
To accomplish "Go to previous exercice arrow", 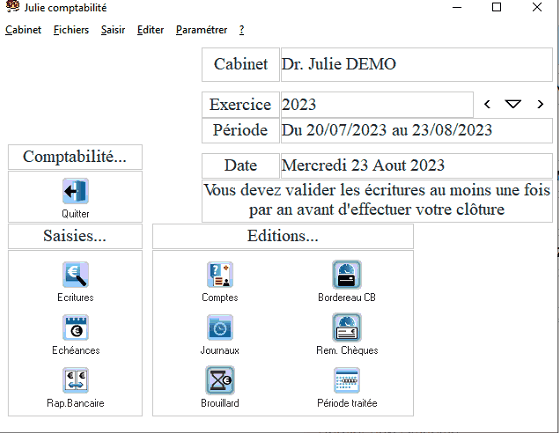I will click(x=487, y=104).
